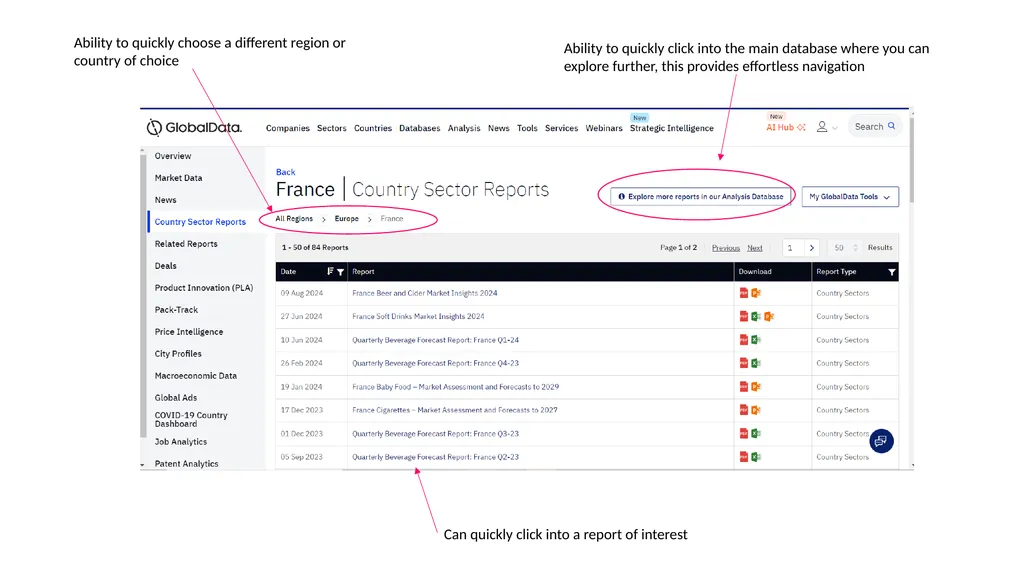Click the GlobalData logo
Viewport: 1024px width, 575px height.
tap(194, 127)
